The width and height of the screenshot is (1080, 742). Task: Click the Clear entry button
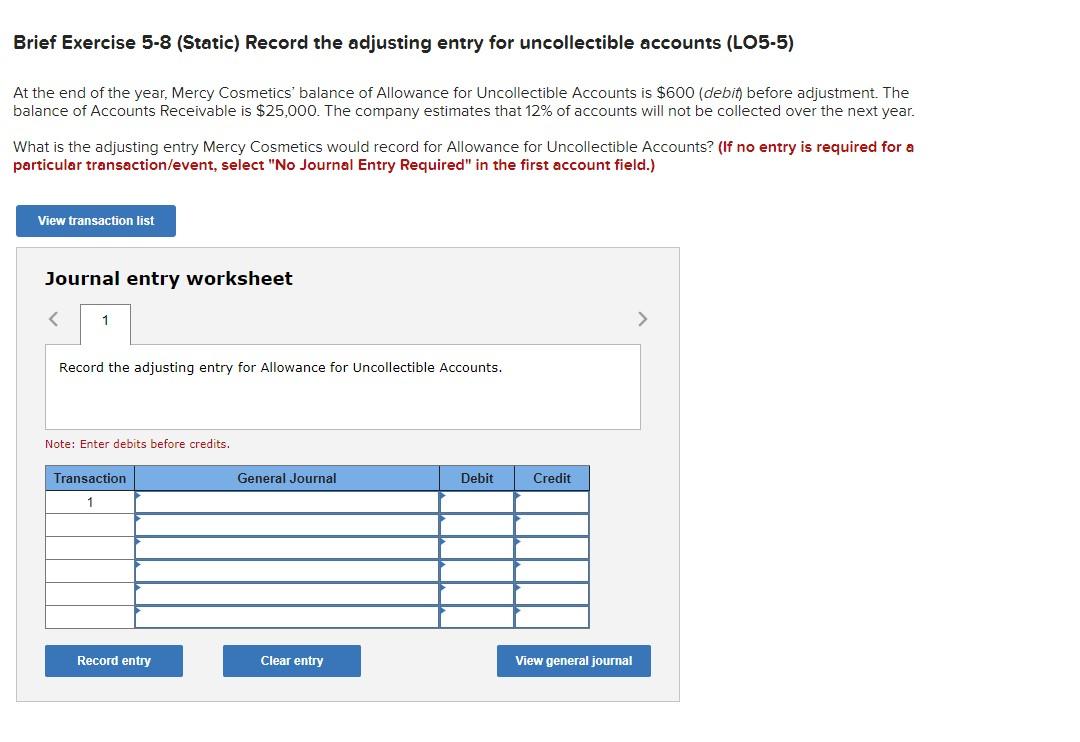point(291,660)
